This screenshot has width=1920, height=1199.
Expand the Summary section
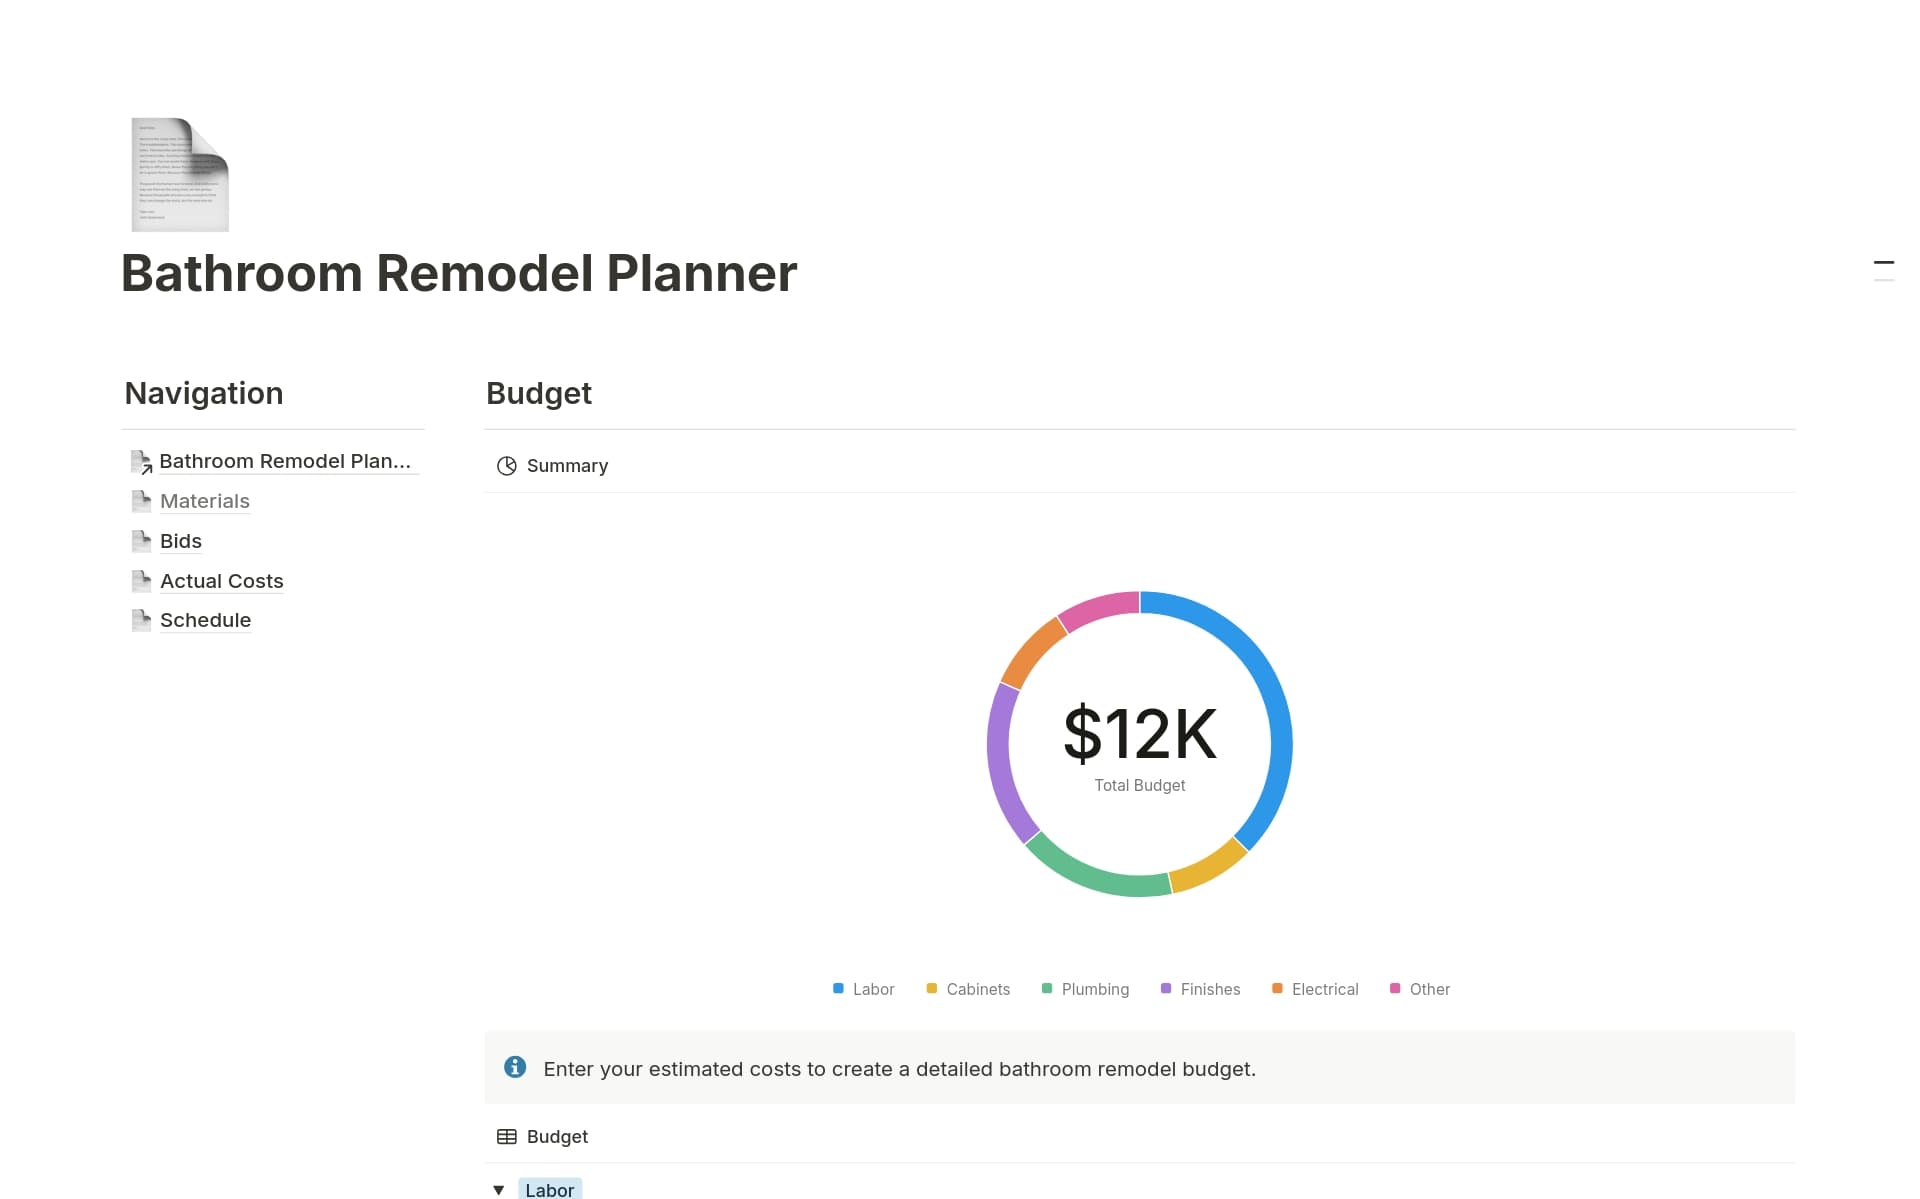point(567,465)
